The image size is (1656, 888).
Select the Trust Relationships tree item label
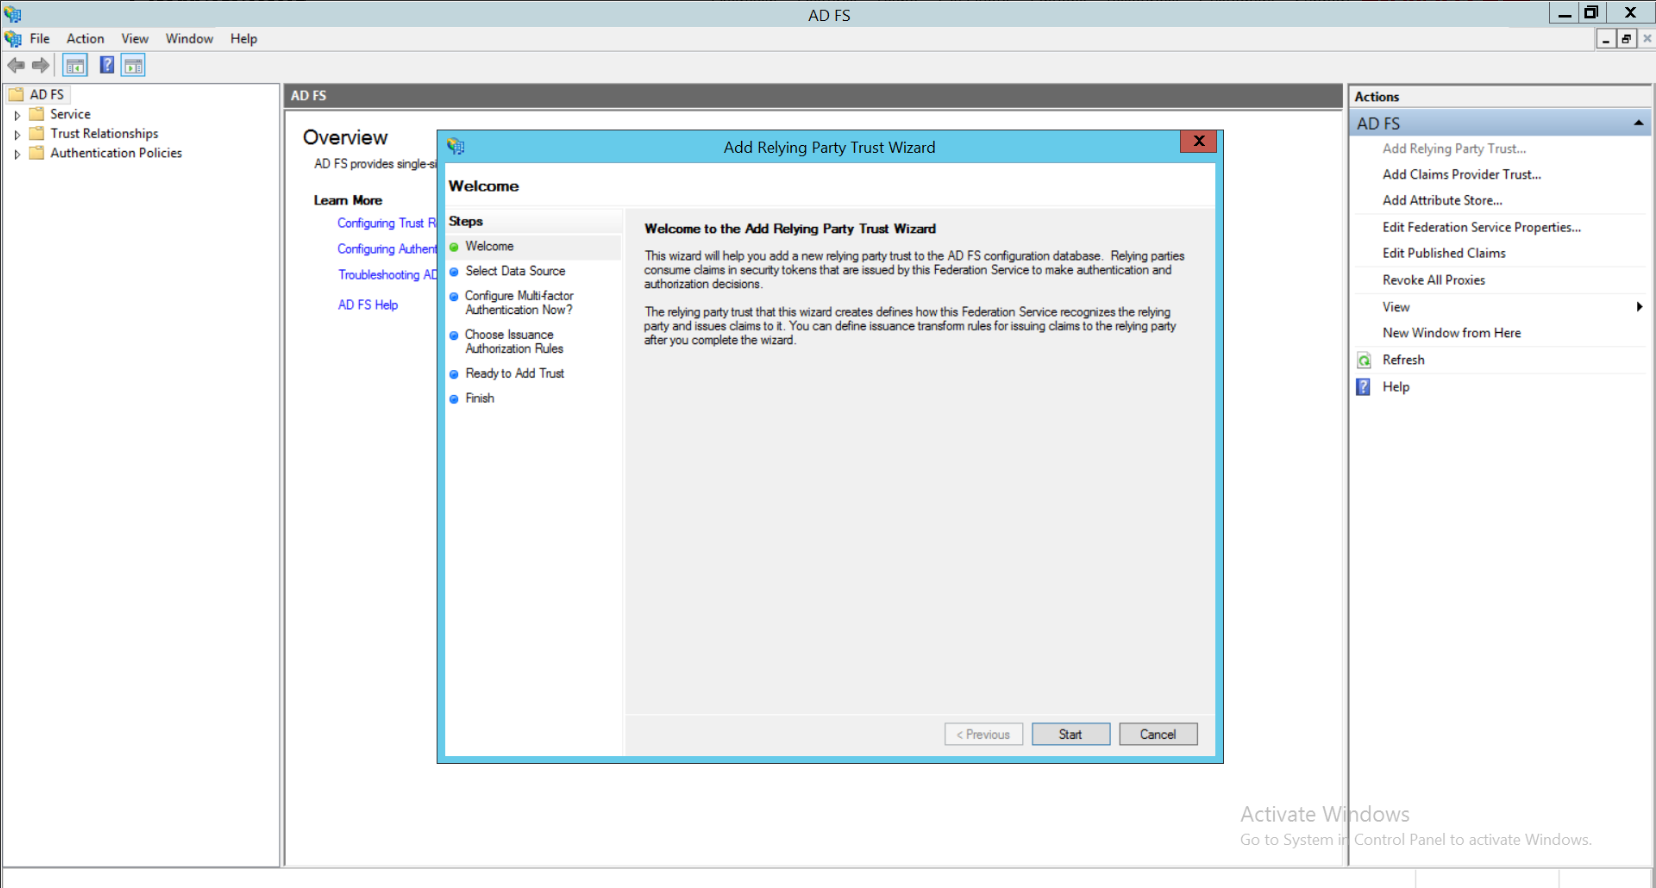point(104,134)
